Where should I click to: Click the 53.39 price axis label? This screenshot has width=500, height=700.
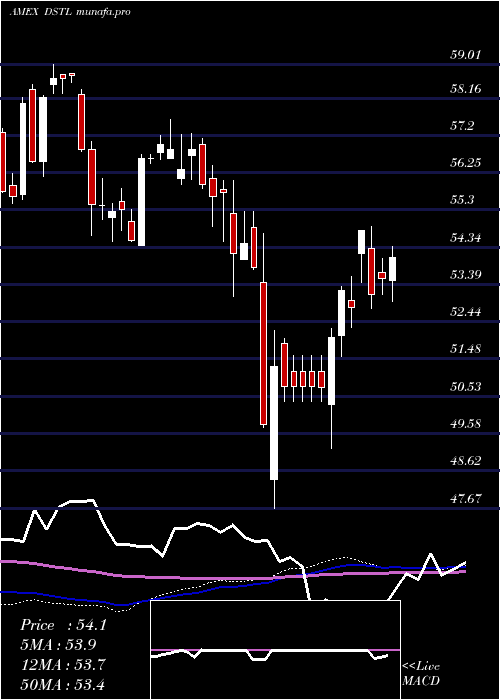pyautogui.click(x=465, y=274)
